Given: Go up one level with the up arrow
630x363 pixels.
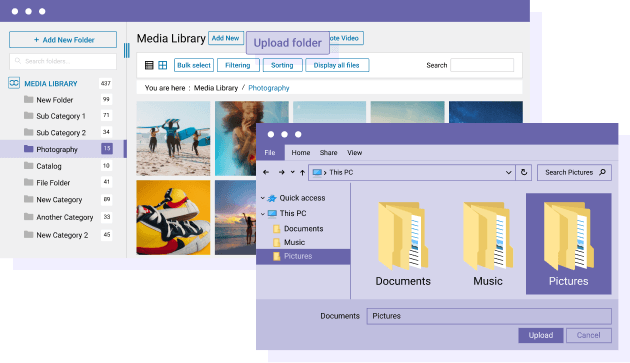Looking at the screenshot, I should click(302, 172).
